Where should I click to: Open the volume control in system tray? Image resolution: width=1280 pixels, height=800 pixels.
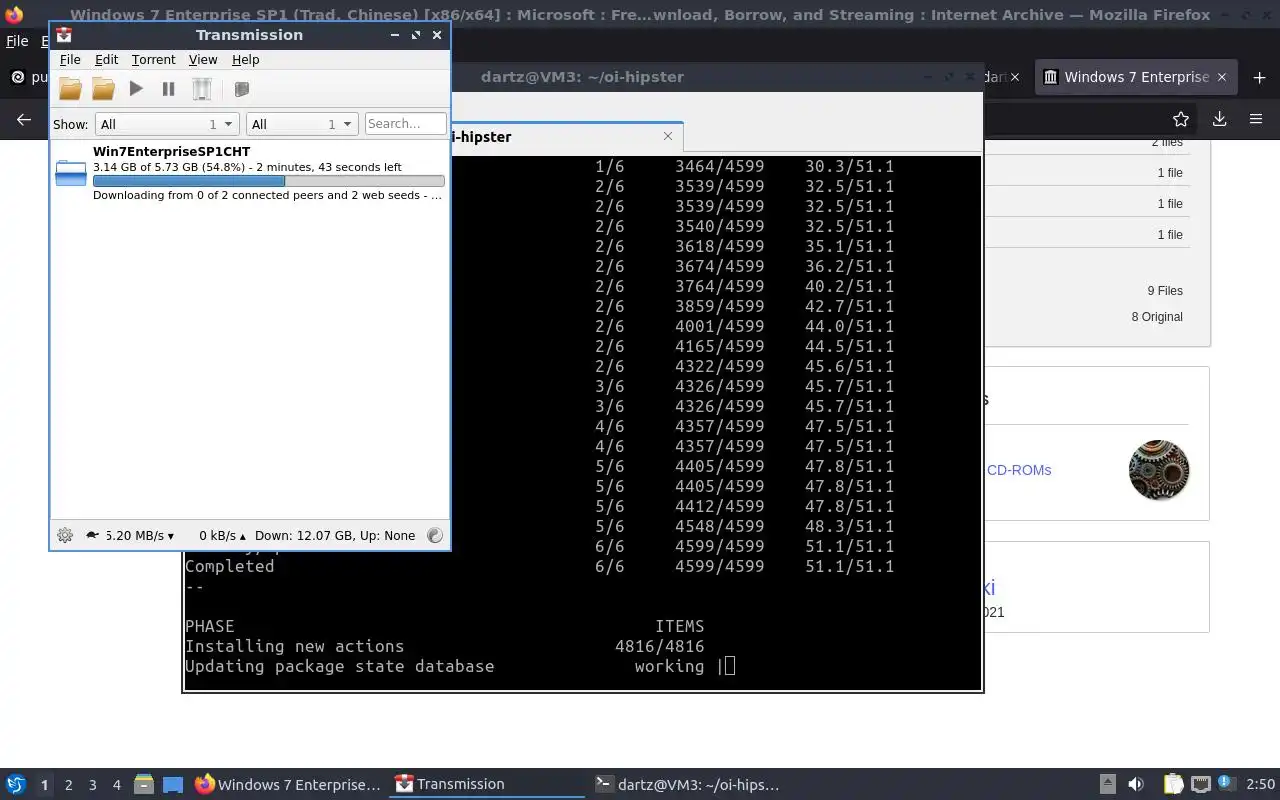(1135, 785)
